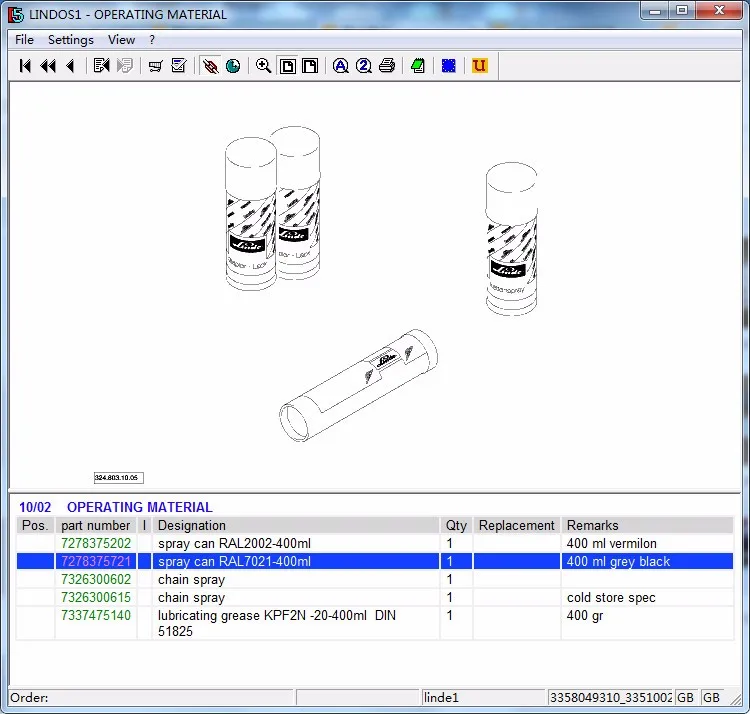Click the double-arrow rewind toolbar icon
The image size is (750, 714).
pos(48,66)
